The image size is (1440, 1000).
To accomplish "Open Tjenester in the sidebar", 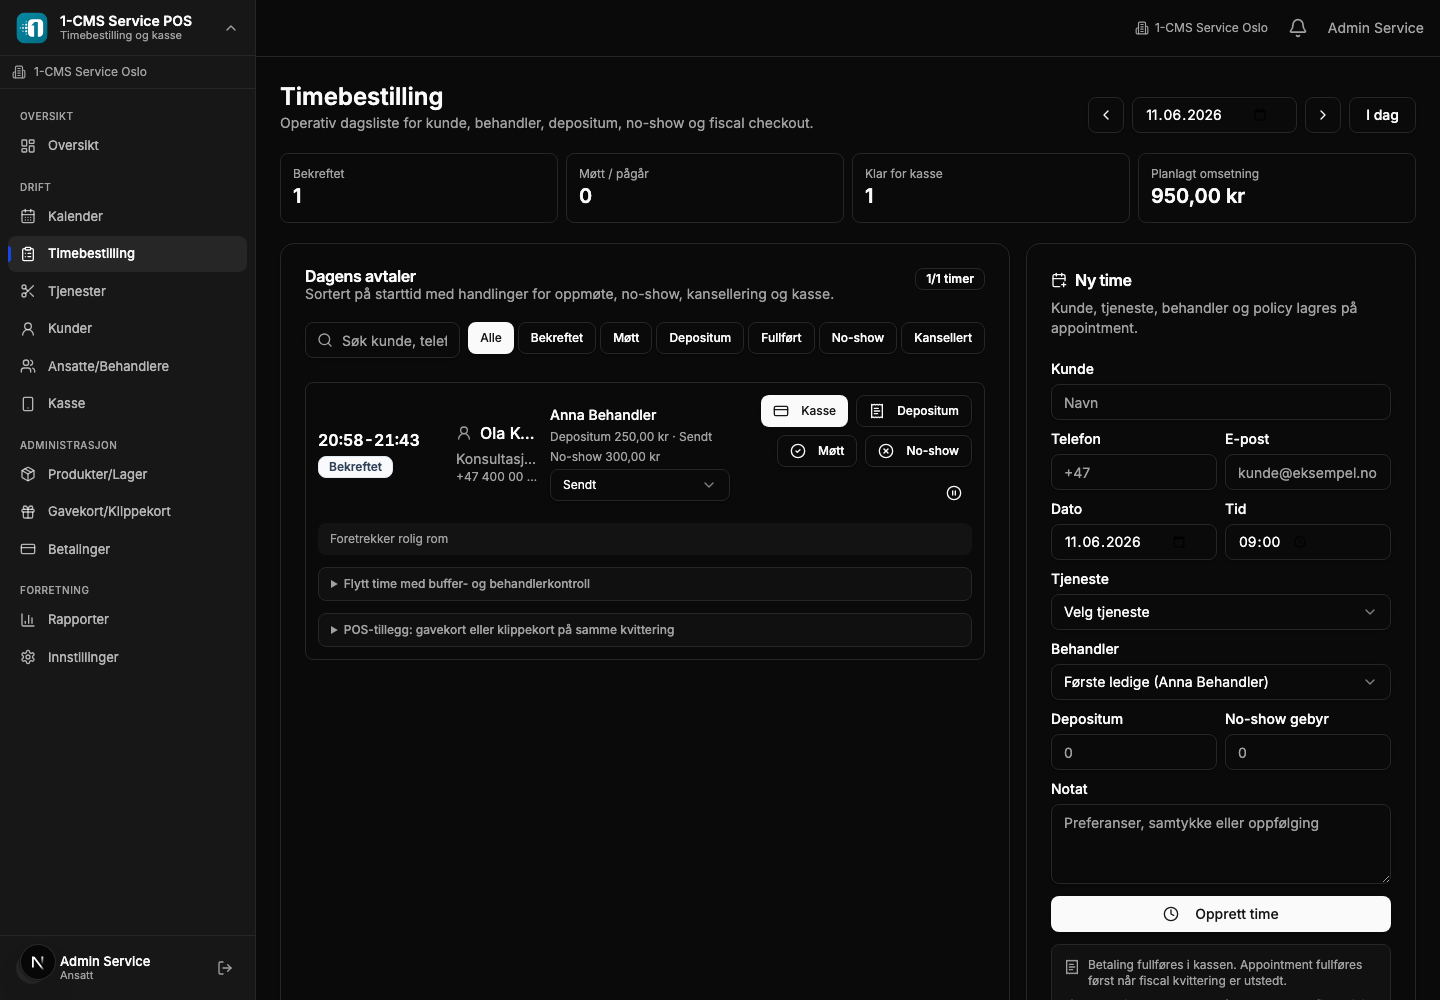I will tap(127, 292).
